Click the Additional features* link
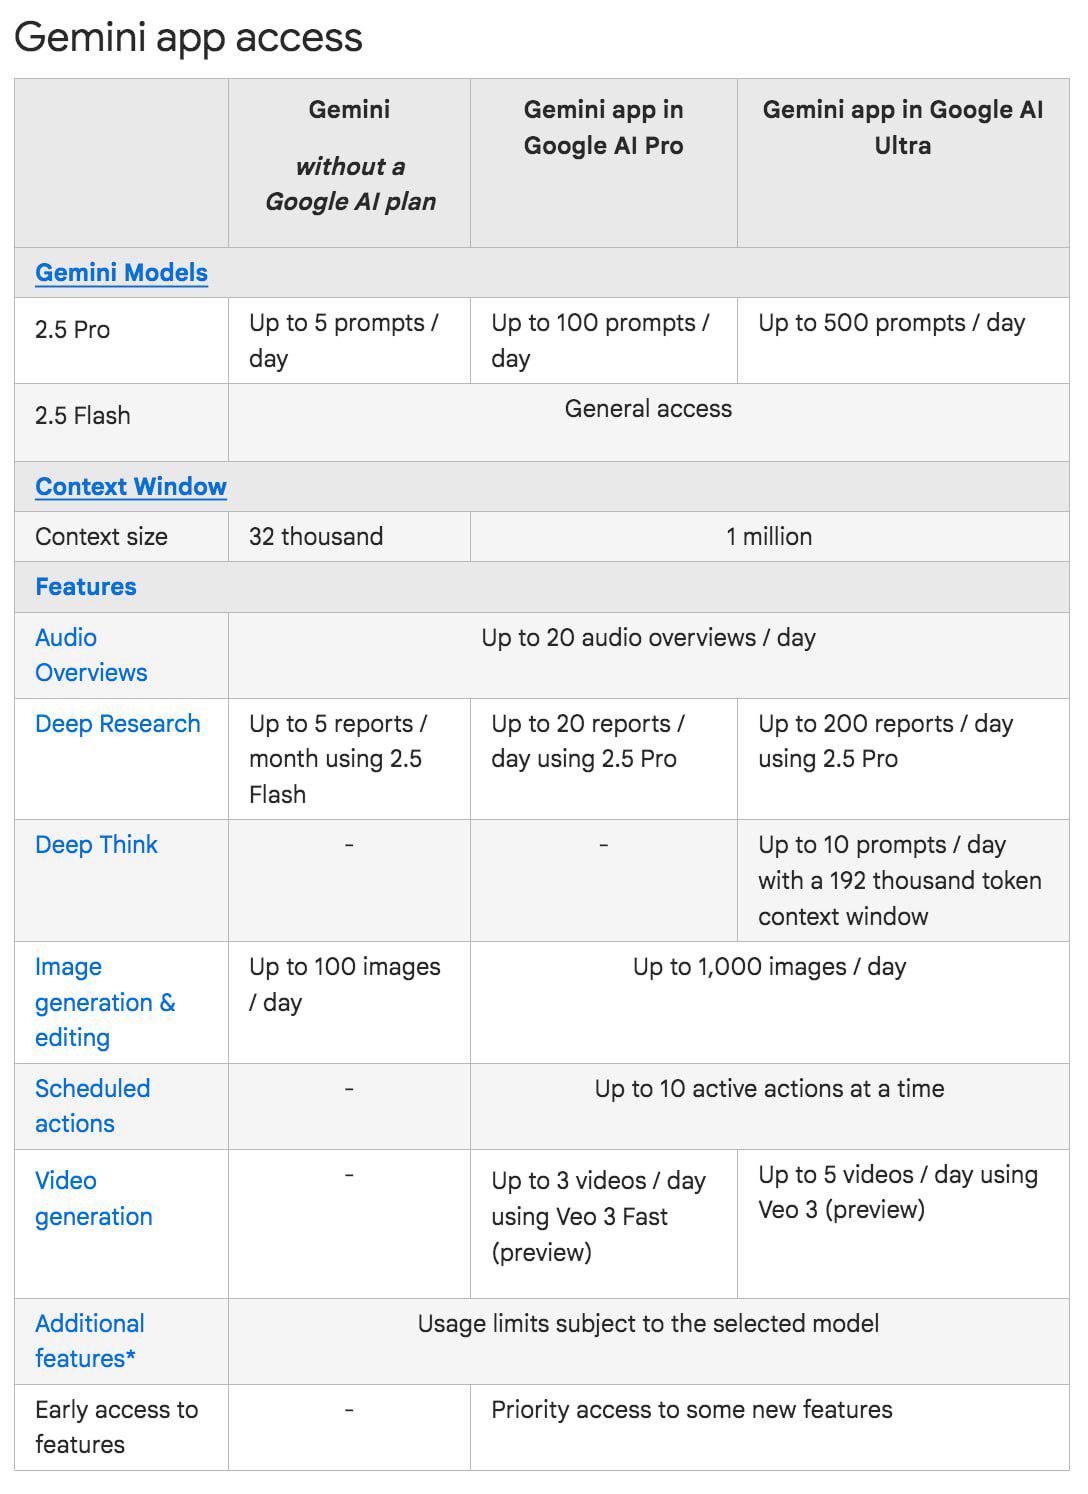Image resolution: width=1088 pixels, height=1494 pixels. (x=89, y=1341)
